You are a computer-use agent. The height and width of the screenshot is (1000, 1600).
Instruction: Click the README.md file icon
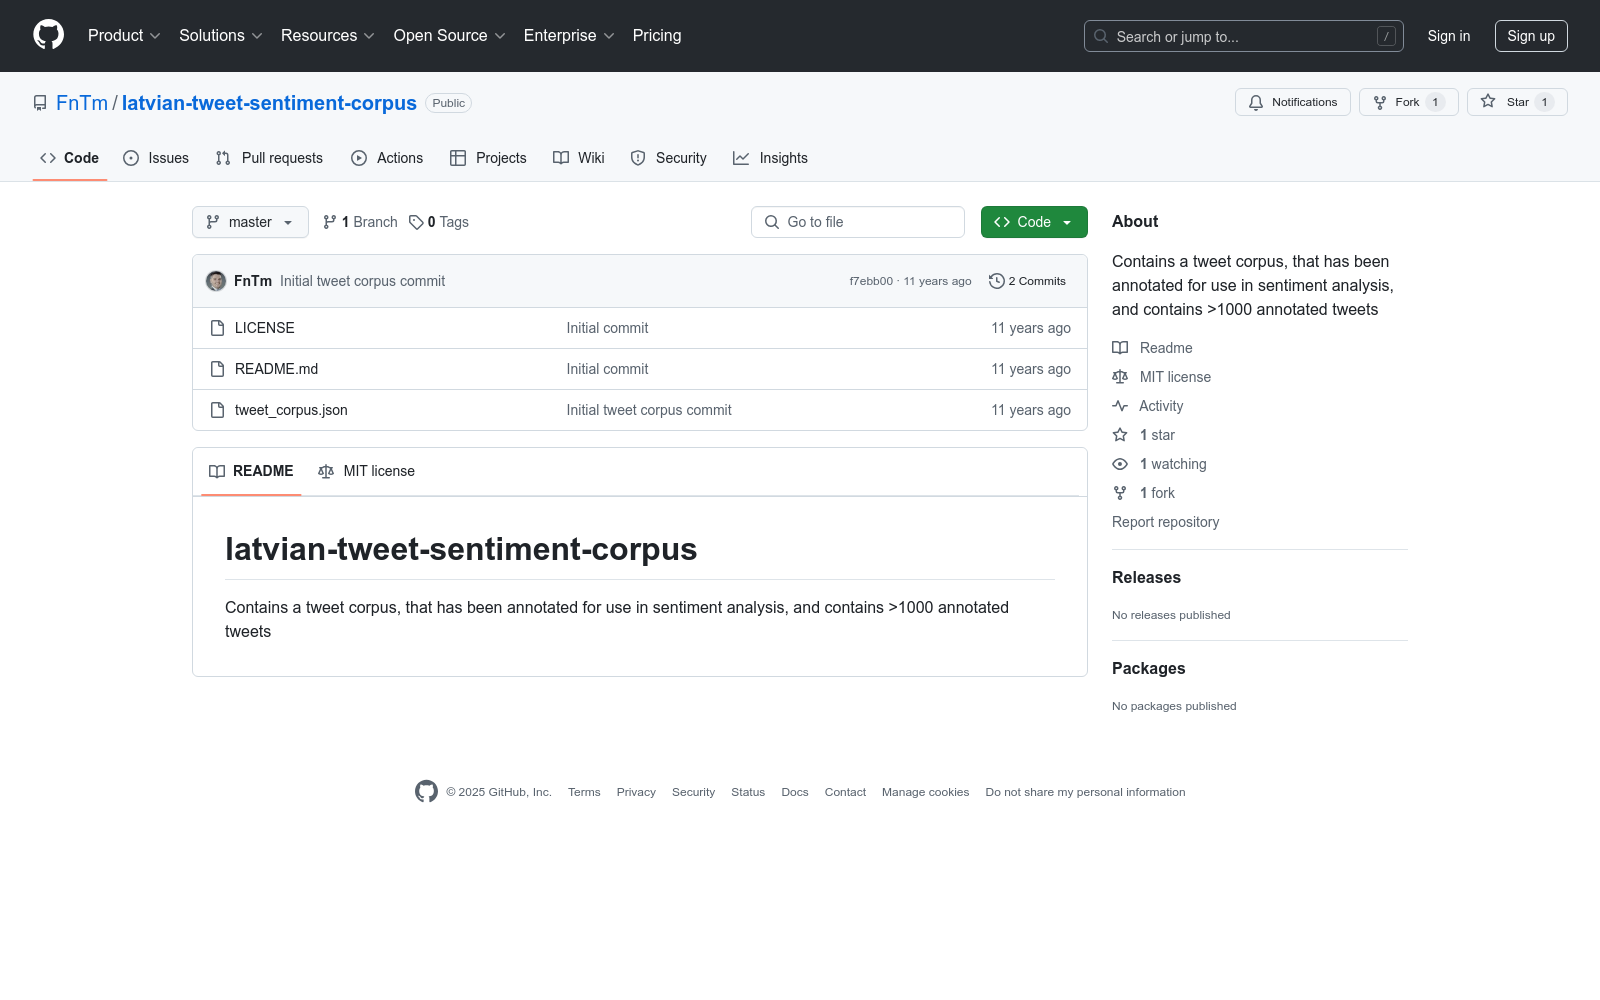[x=217, y=369]
